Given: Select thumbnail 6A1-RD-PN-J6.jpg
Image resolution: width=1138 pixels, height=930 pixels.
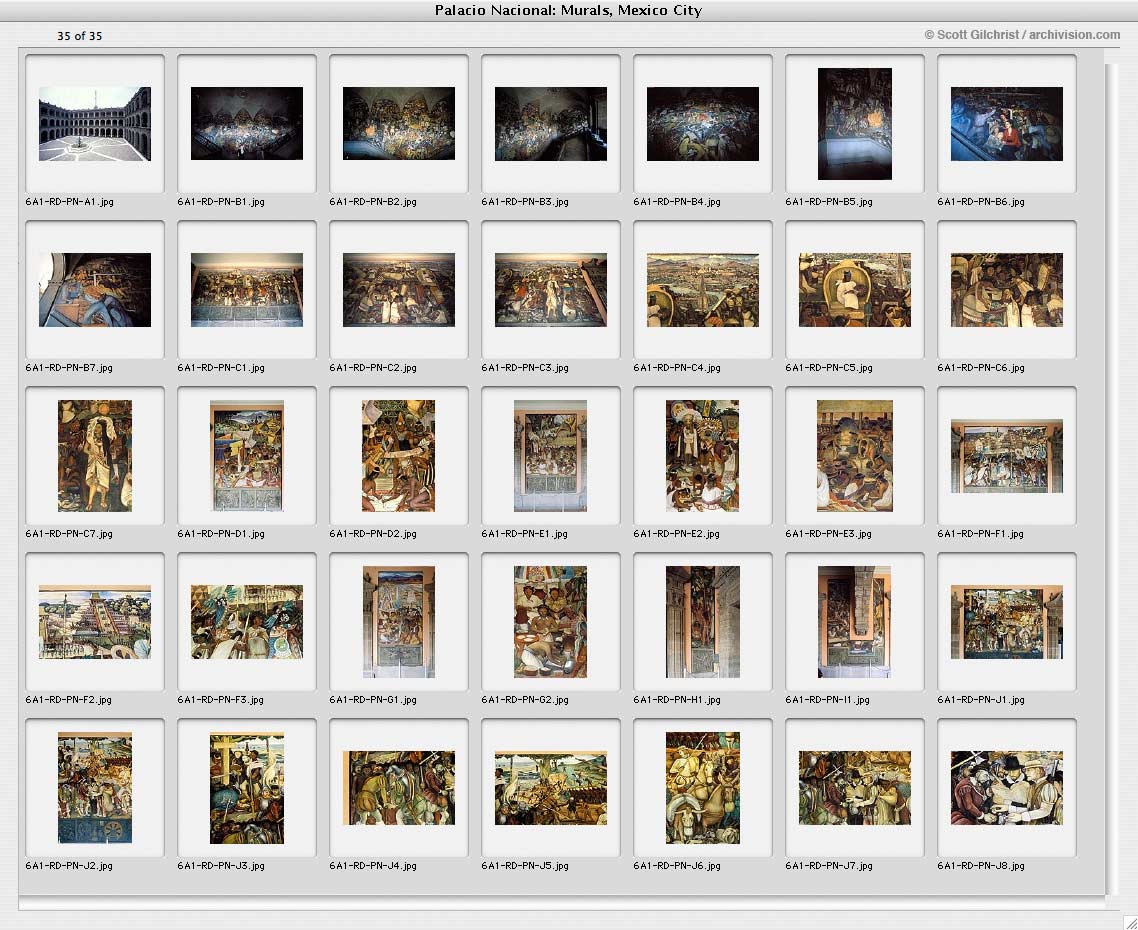Looking at the screenshot, I should coord(703,788).
